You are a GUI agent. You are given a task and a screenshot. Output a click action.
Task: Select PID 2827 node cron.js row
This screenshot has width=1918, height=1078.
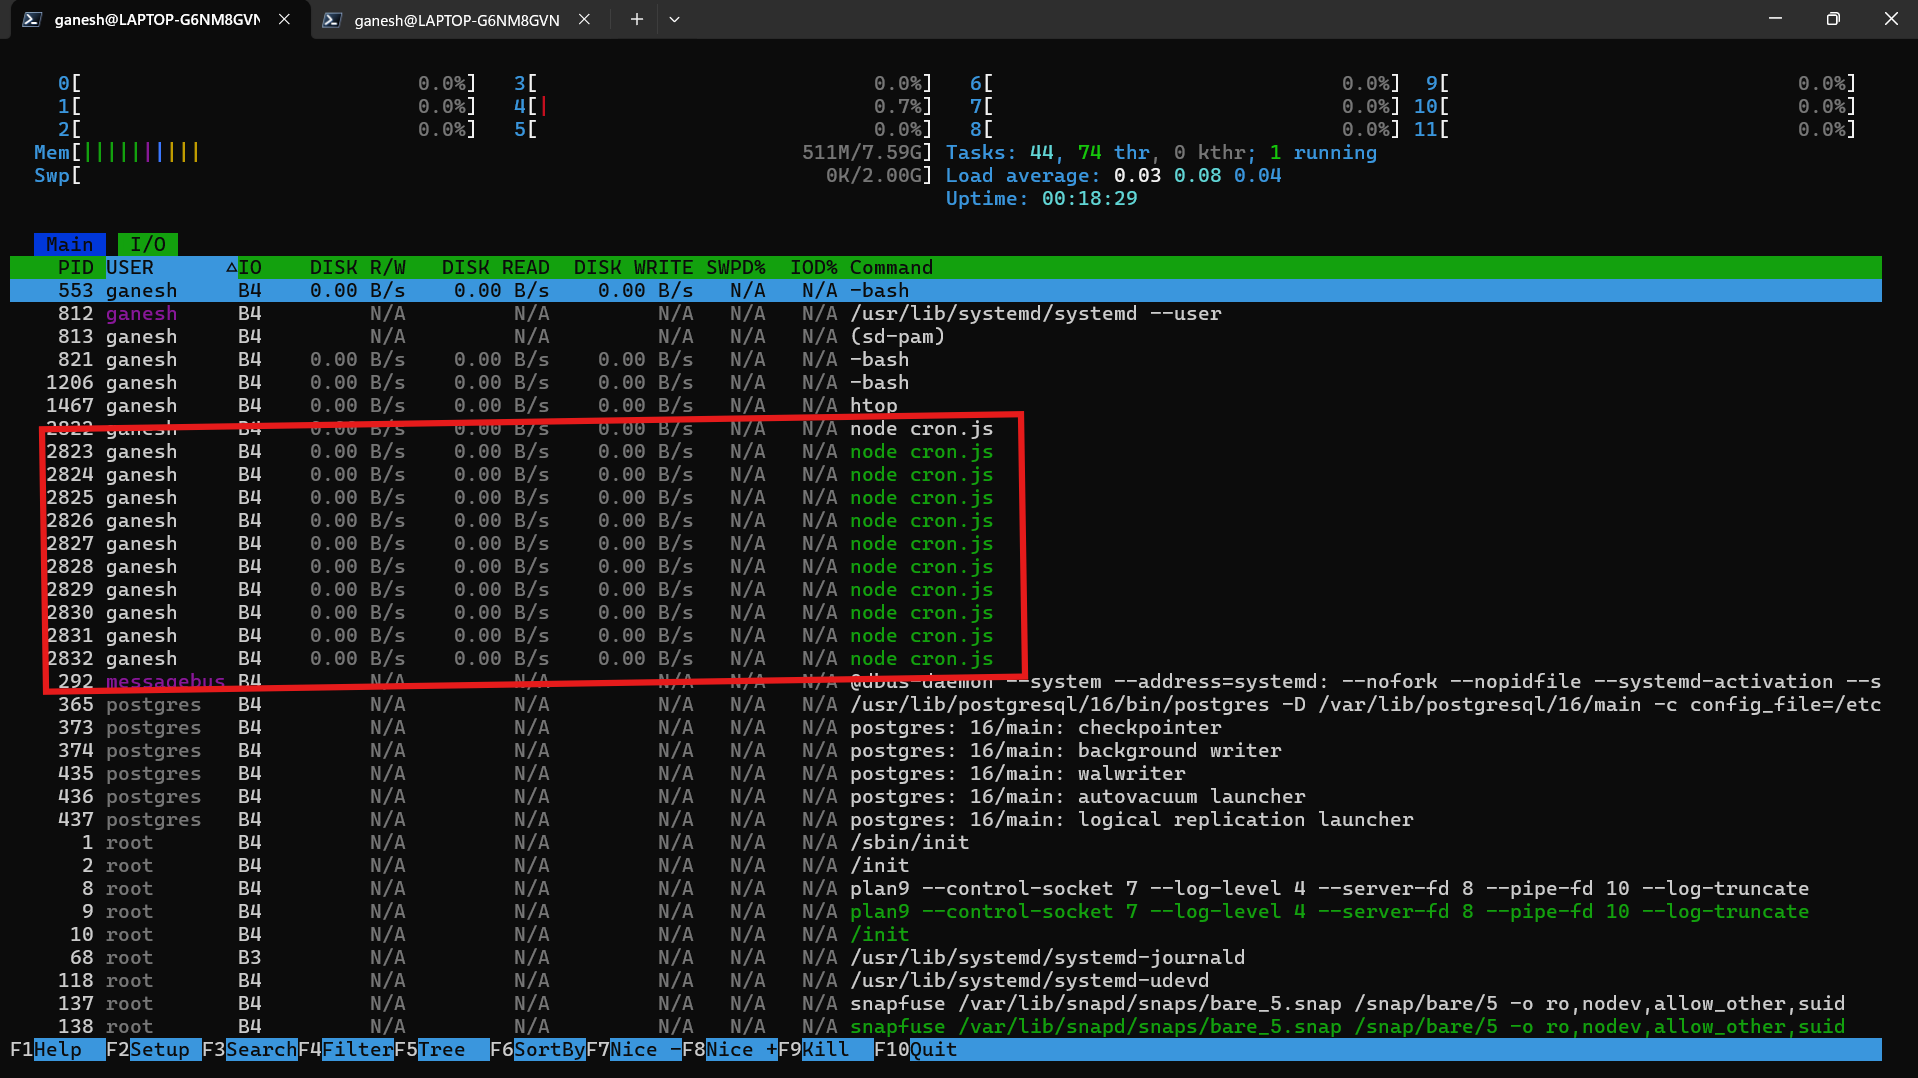point(946,543)
